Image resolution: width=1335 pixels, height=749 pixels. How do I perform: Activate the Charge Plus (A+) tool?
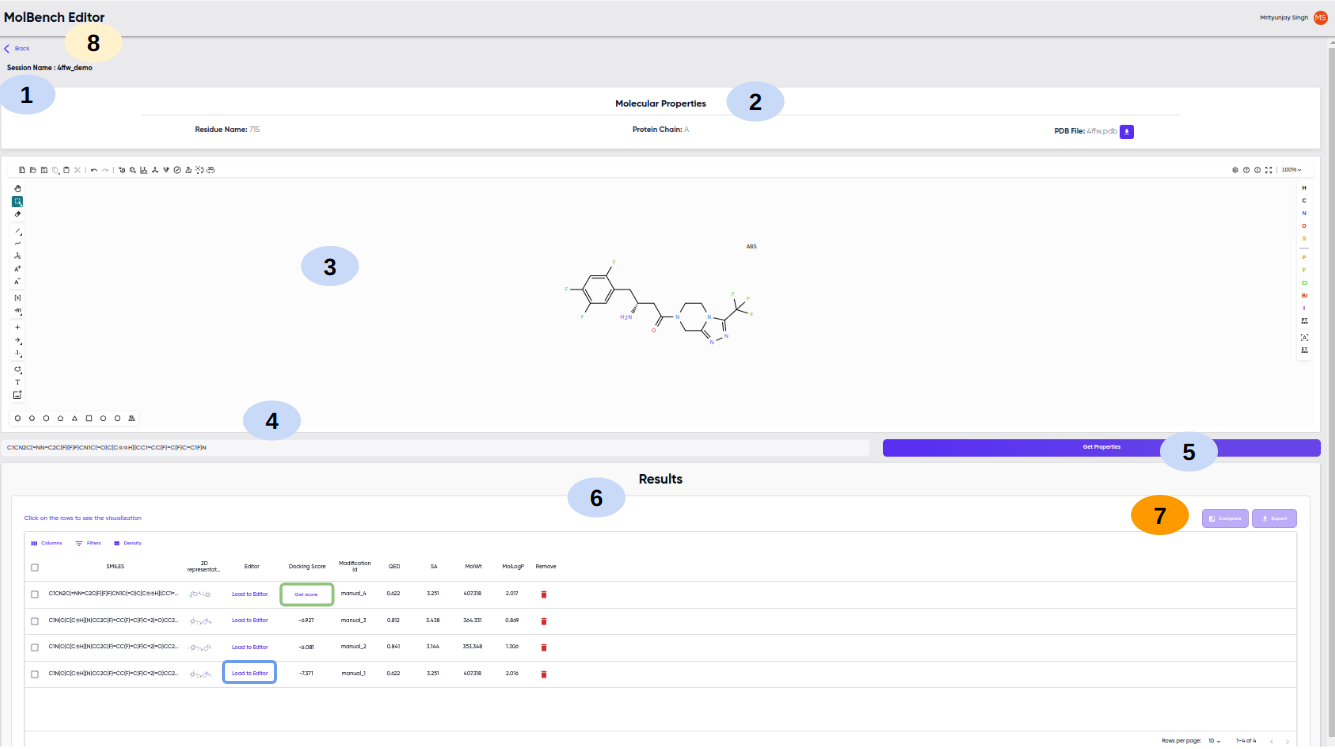click(17, 268)
